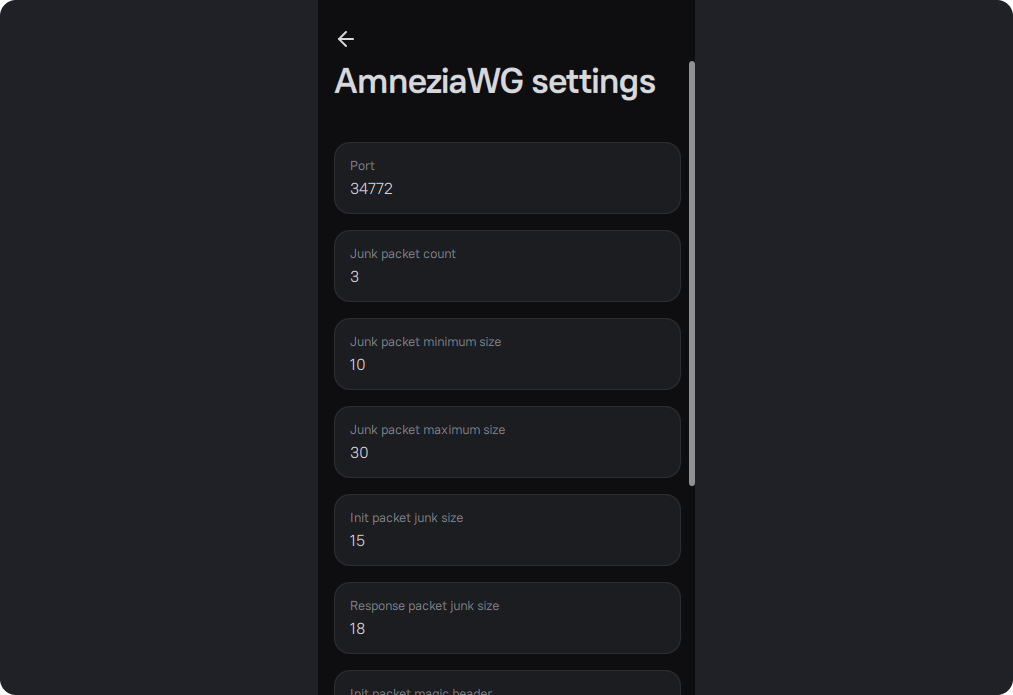
Task: Click the Port input field
Action: click(x=507, y=178)
